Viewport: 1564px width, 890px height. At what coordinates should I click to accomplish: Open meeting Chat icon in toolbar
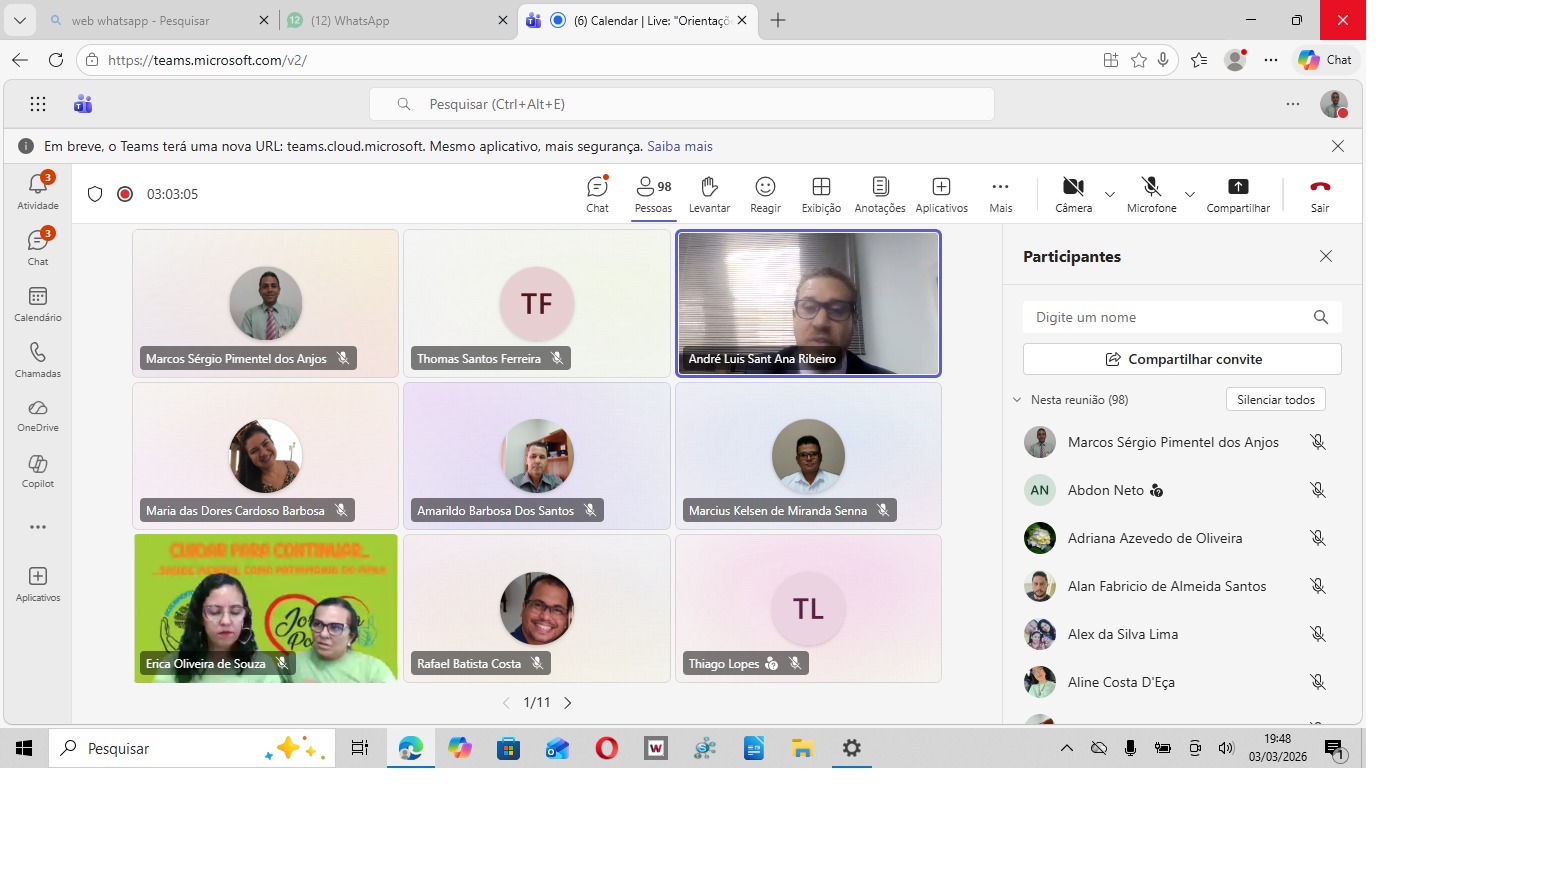coord(597,194)
